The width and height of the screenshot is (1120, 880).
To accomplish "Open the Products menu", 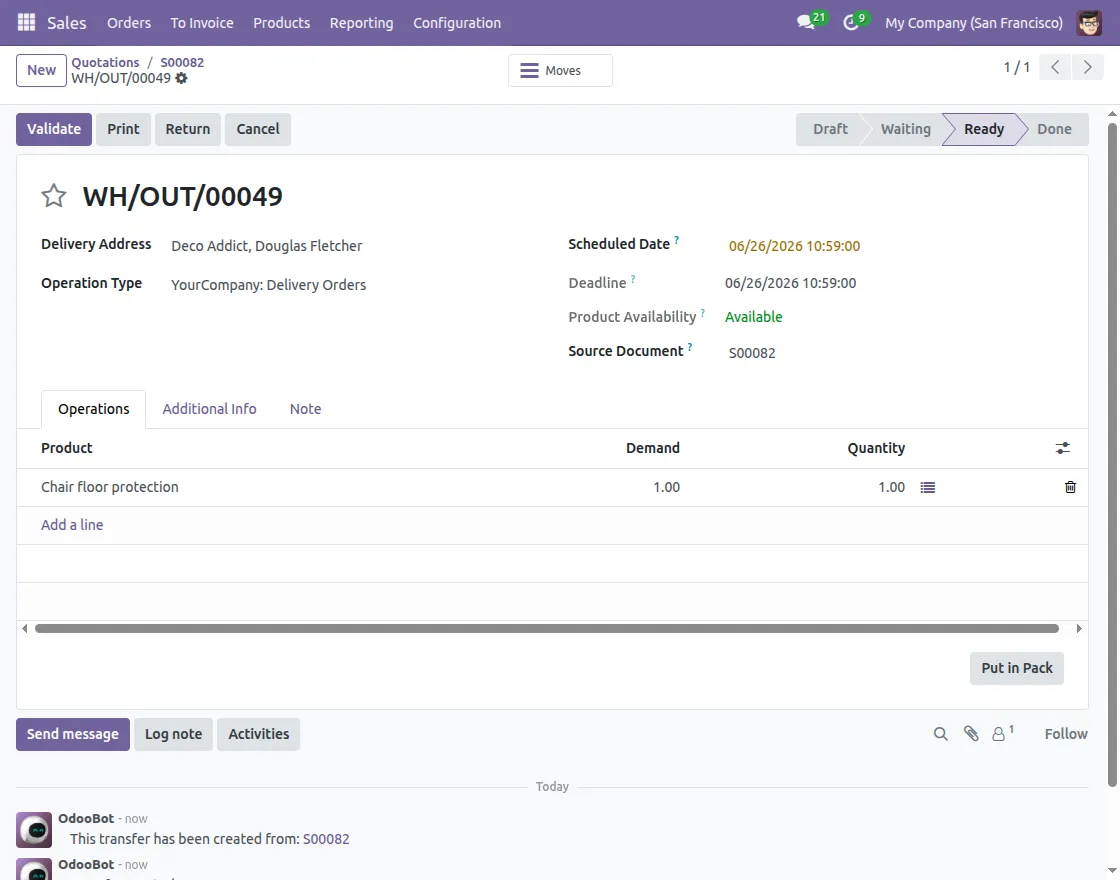I will (x=281, y=23).
